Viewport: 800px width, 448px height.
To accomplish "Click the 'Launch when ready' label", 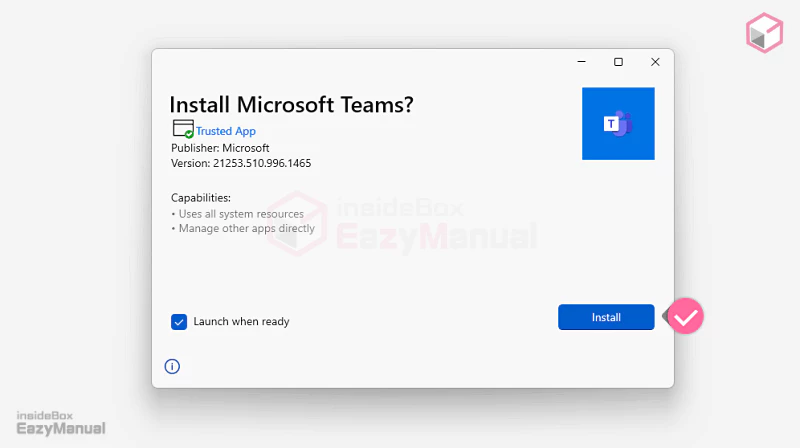I will pyautogui.click(x=241, y=321).
